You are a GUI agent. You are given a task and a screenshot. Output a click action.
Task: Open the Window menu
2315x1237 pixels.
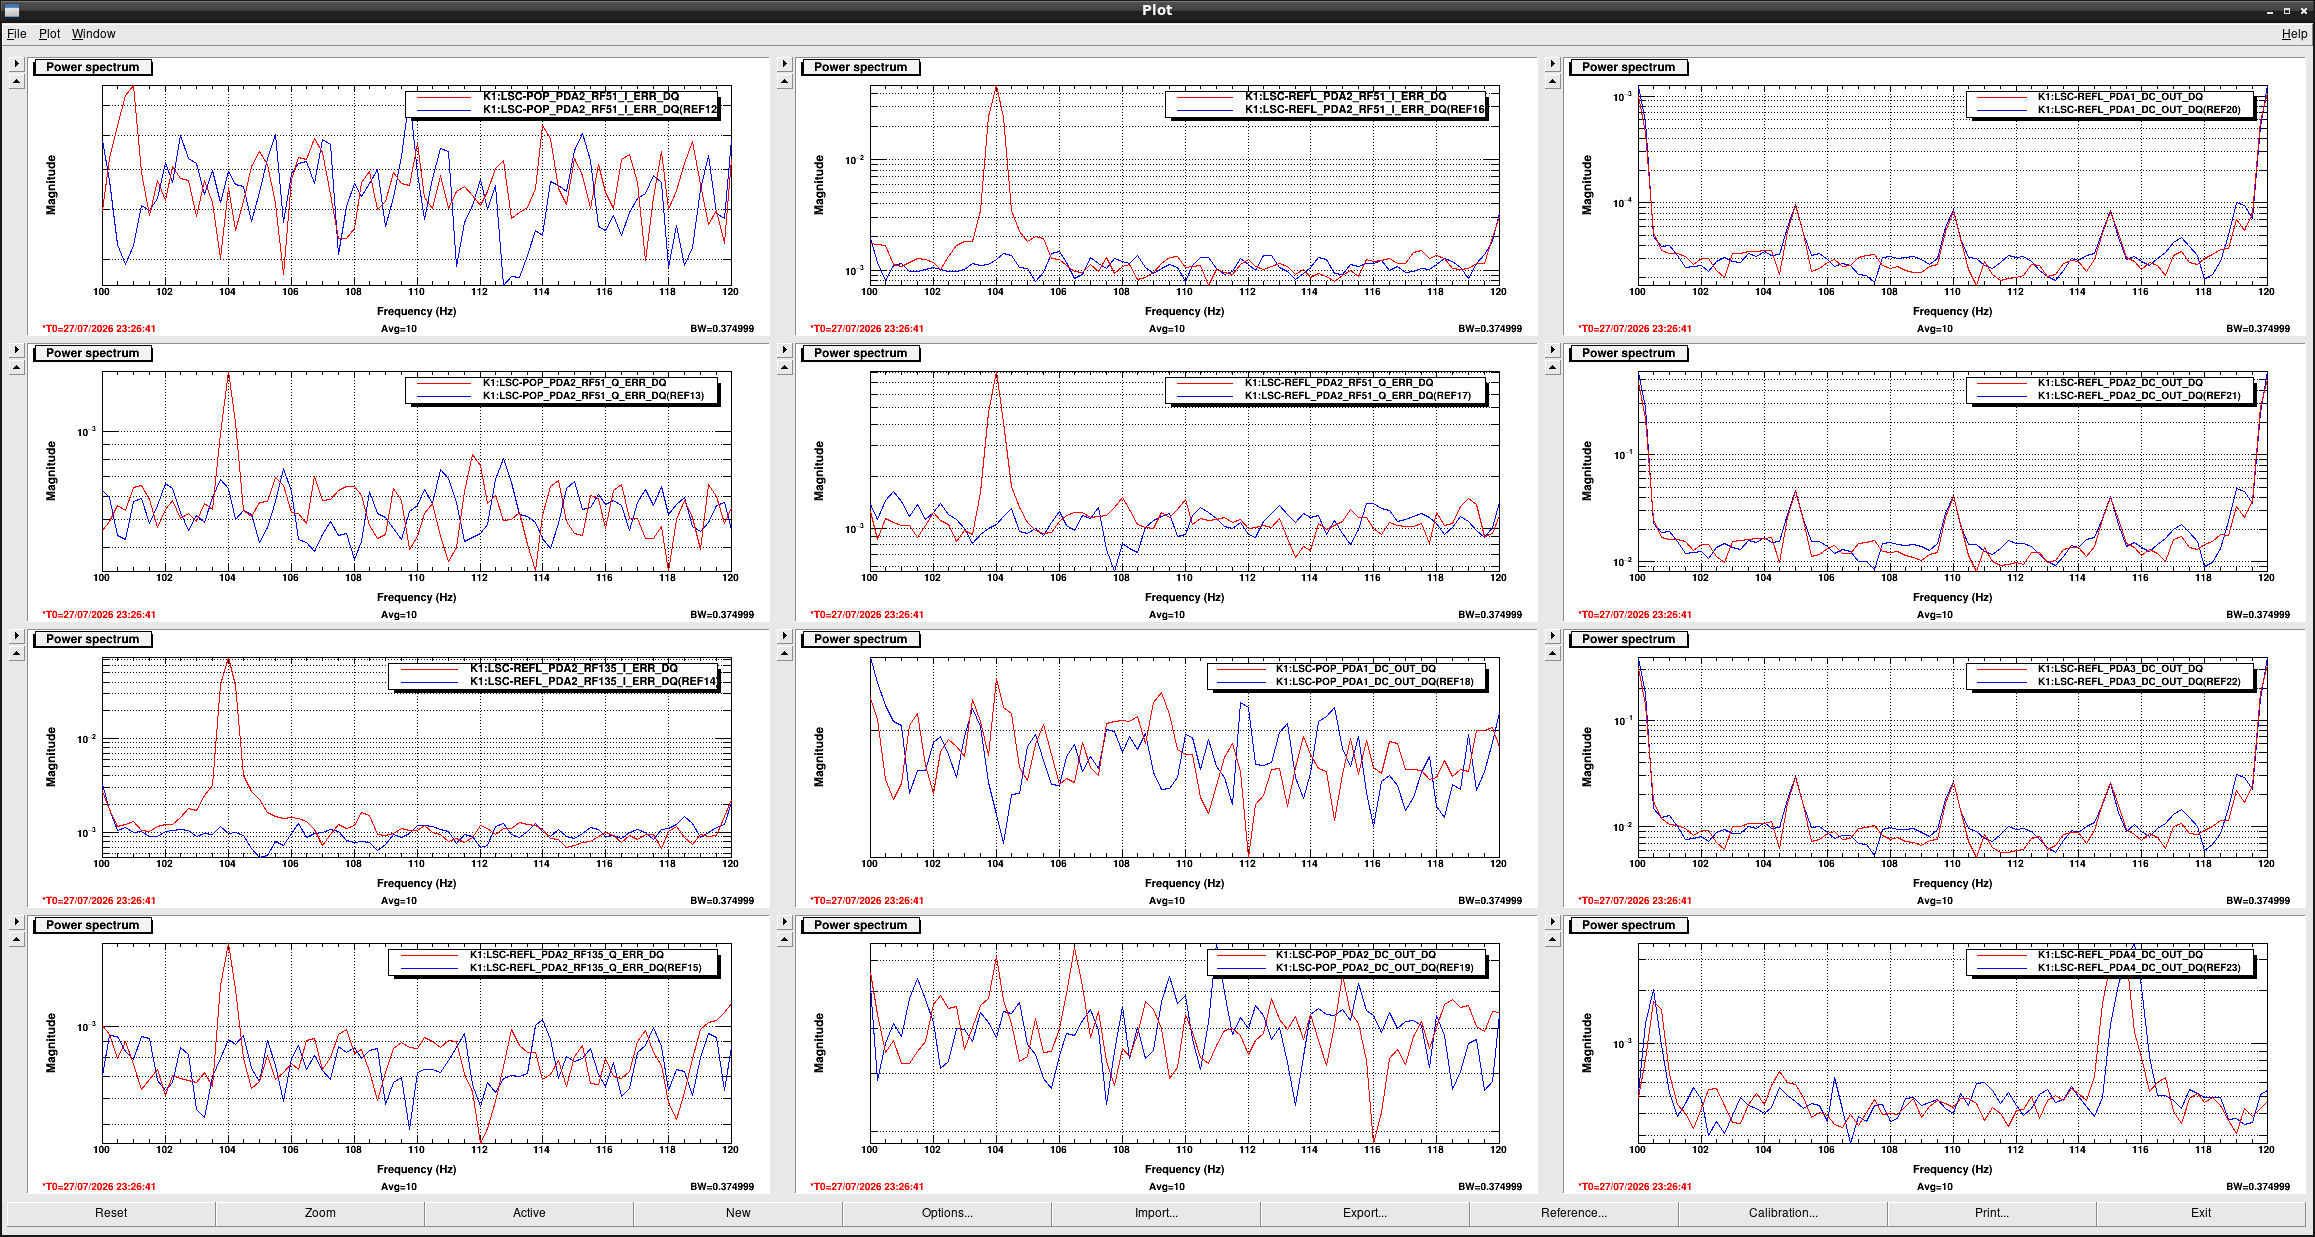tap(93, 34)
